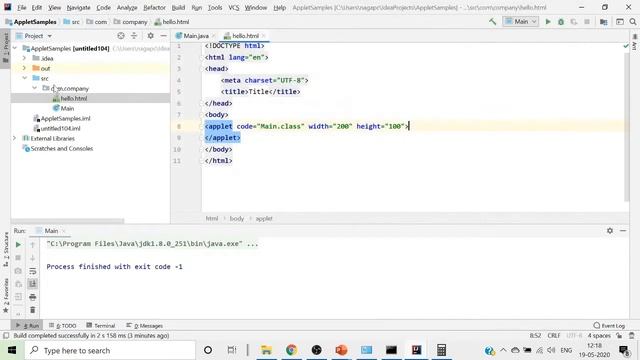Click the Stop square icon in the top toolbar
Screen dimensions: 640x360
pyautogui.click(x=587, y=22)
